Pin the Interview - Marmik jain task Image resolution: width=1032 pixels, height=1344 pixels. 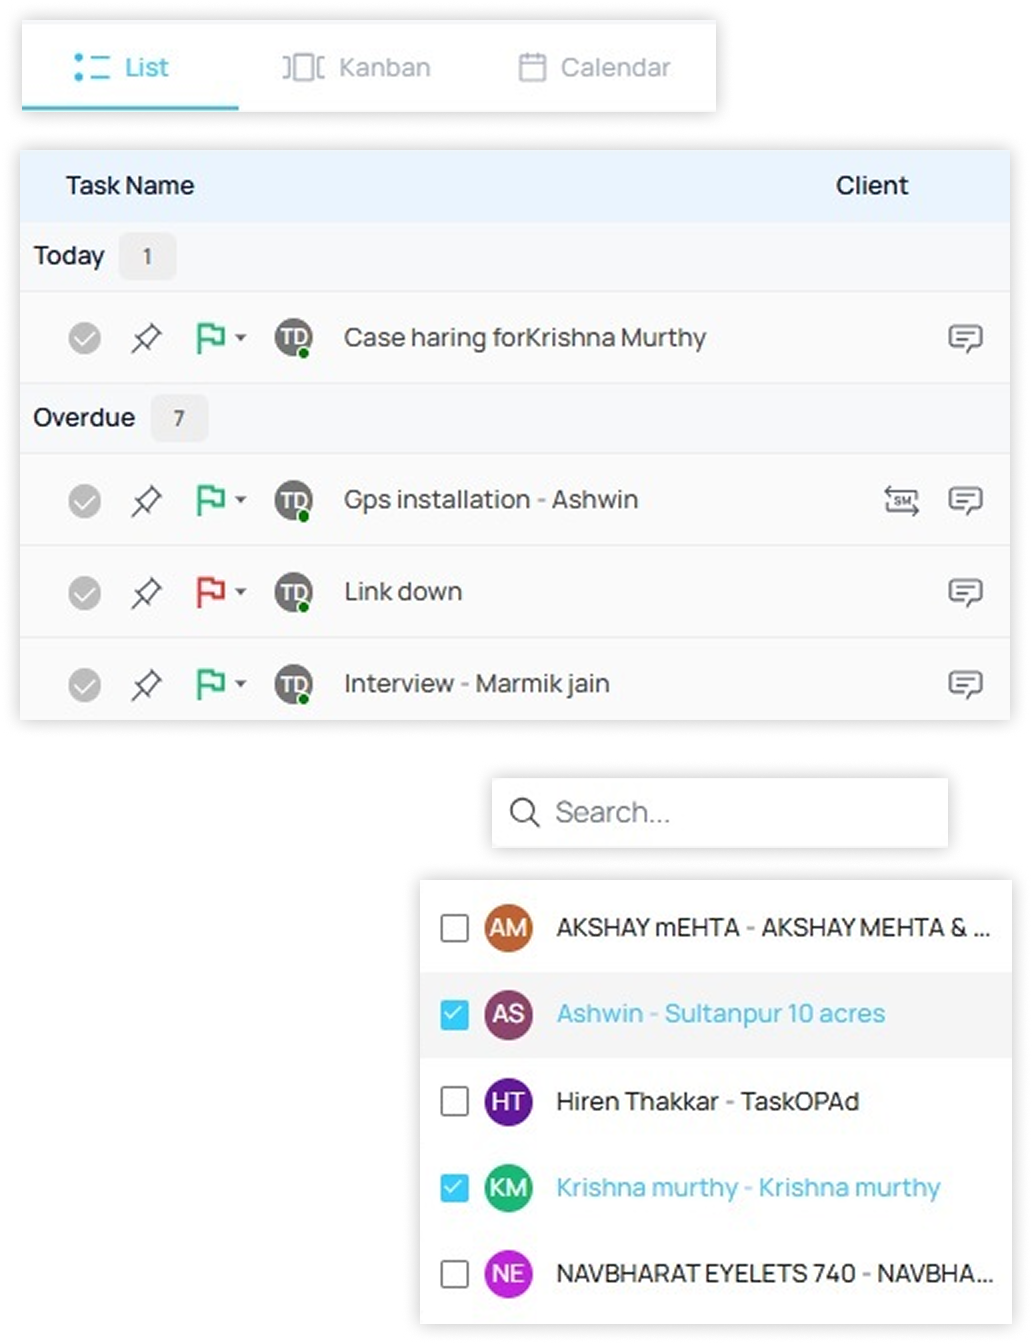146,684
